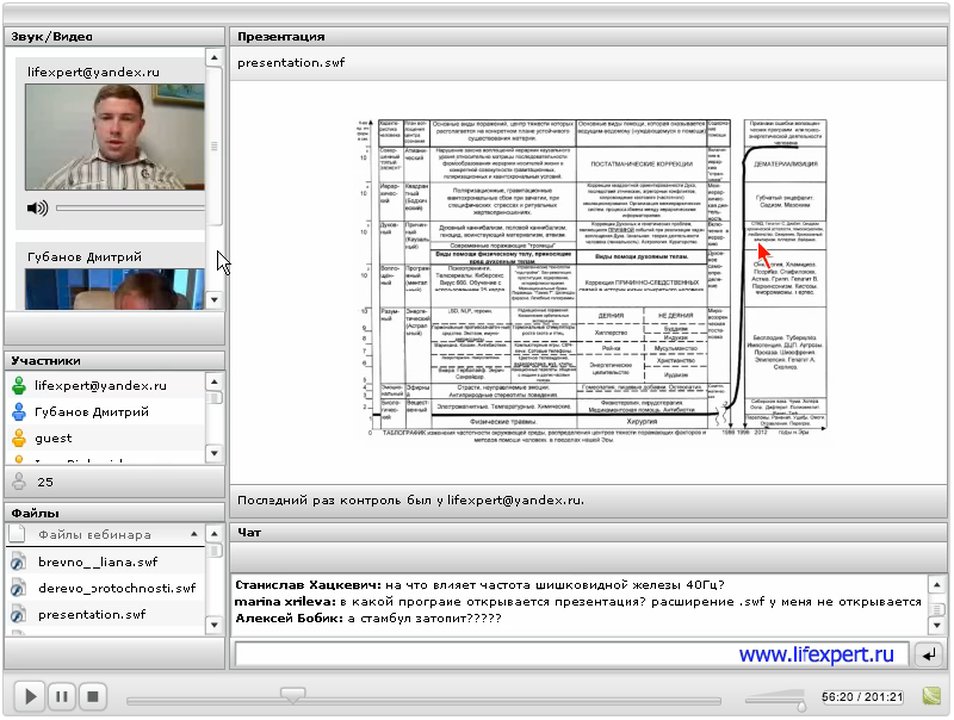Viewport: 954px width, 720px height.
Task: Click the Губанов Дмитрий video label
Action: (85, 257)
